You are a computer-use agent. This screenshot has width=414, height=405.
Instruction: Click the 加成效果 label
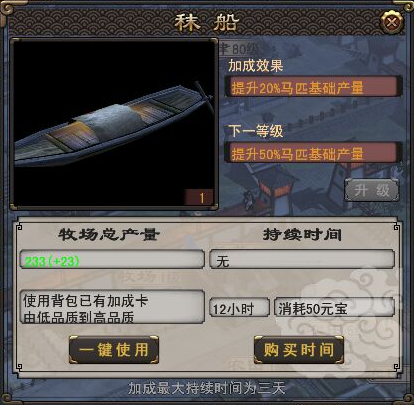pos(256,65)
